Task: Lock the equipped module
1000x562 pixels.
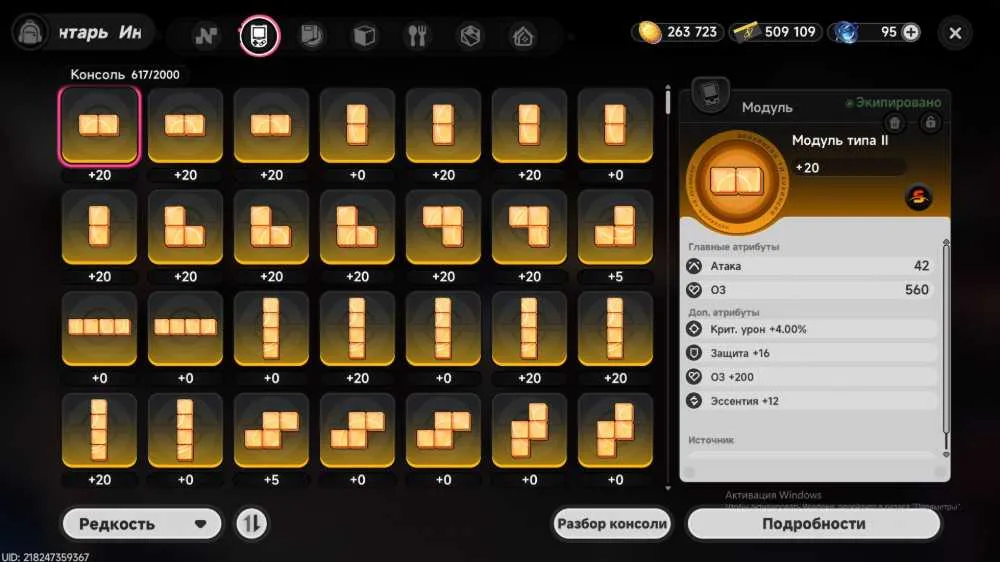Action: 930,122
